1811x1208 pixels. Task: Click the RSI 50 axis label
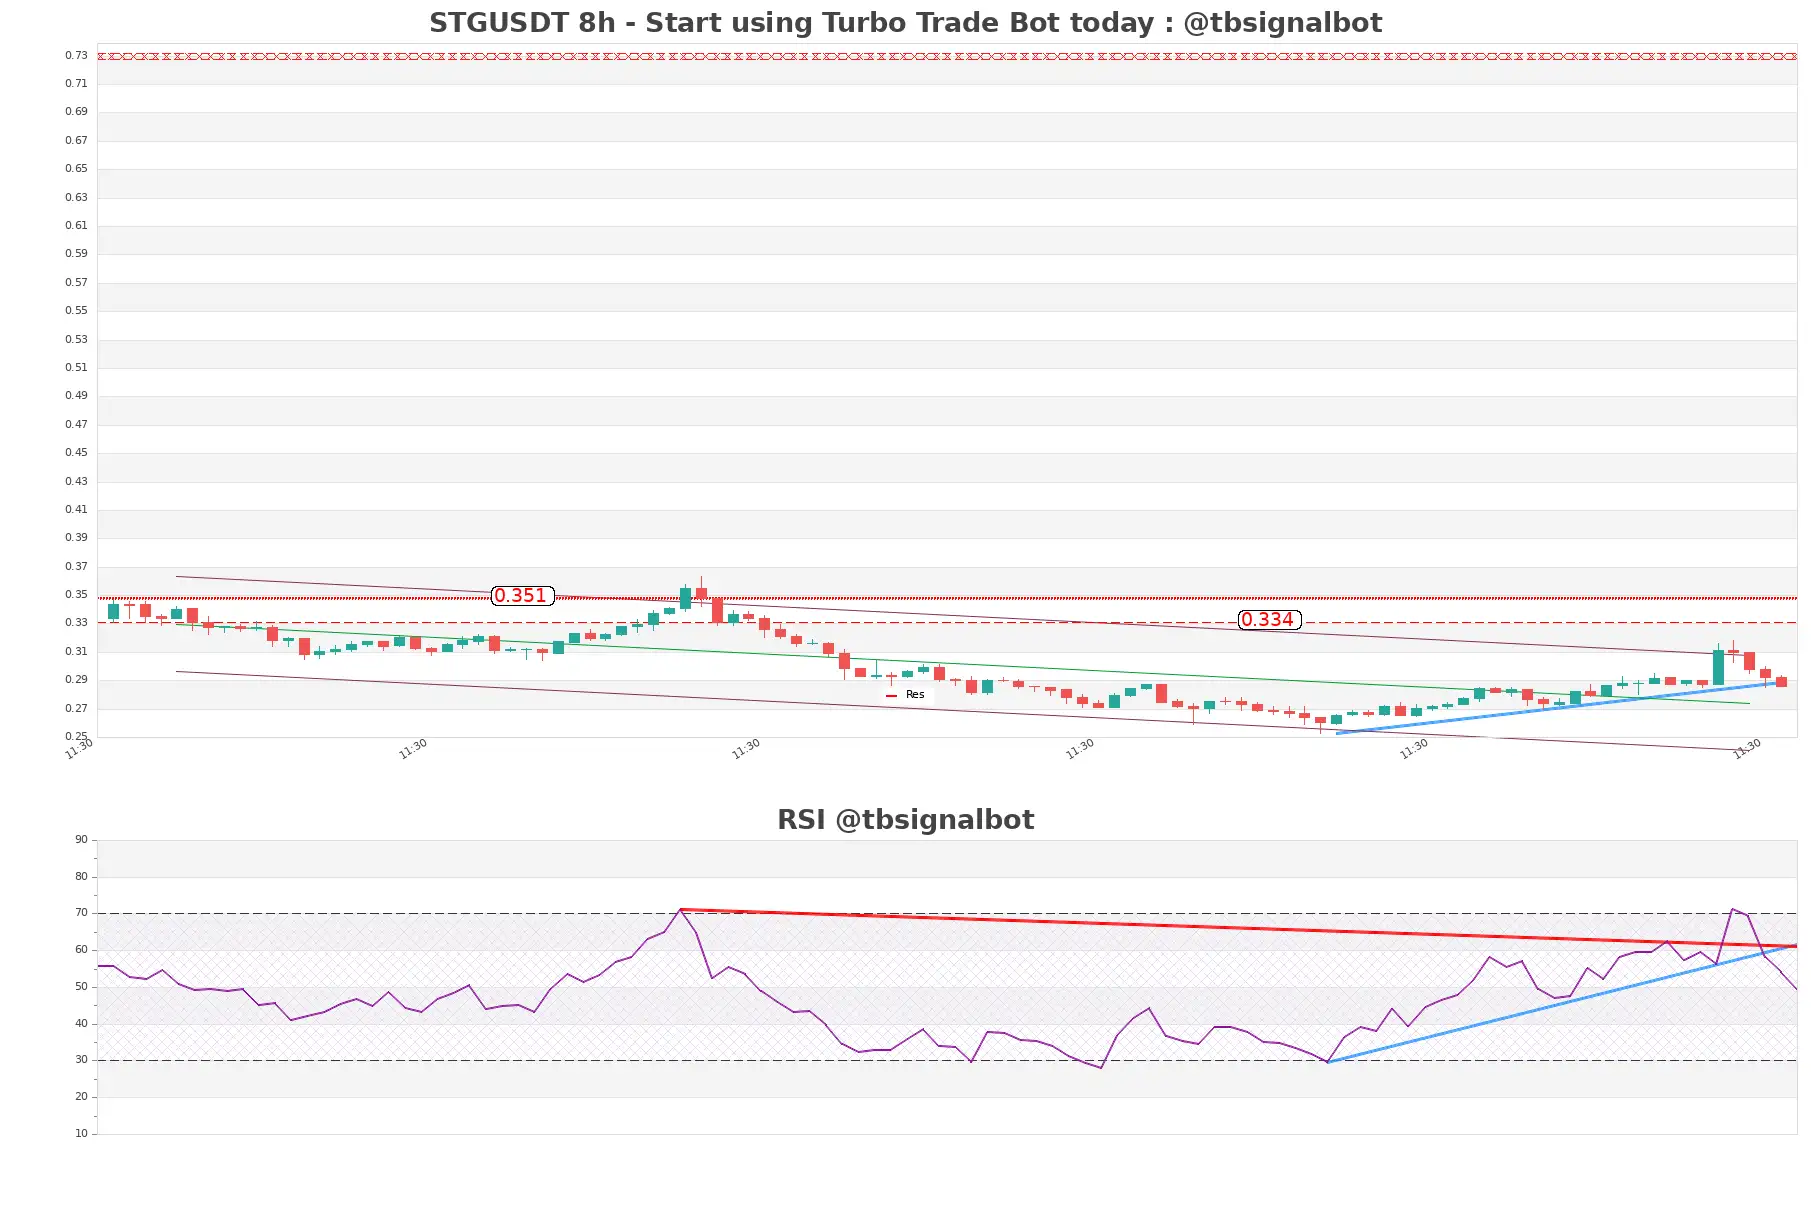81,987
